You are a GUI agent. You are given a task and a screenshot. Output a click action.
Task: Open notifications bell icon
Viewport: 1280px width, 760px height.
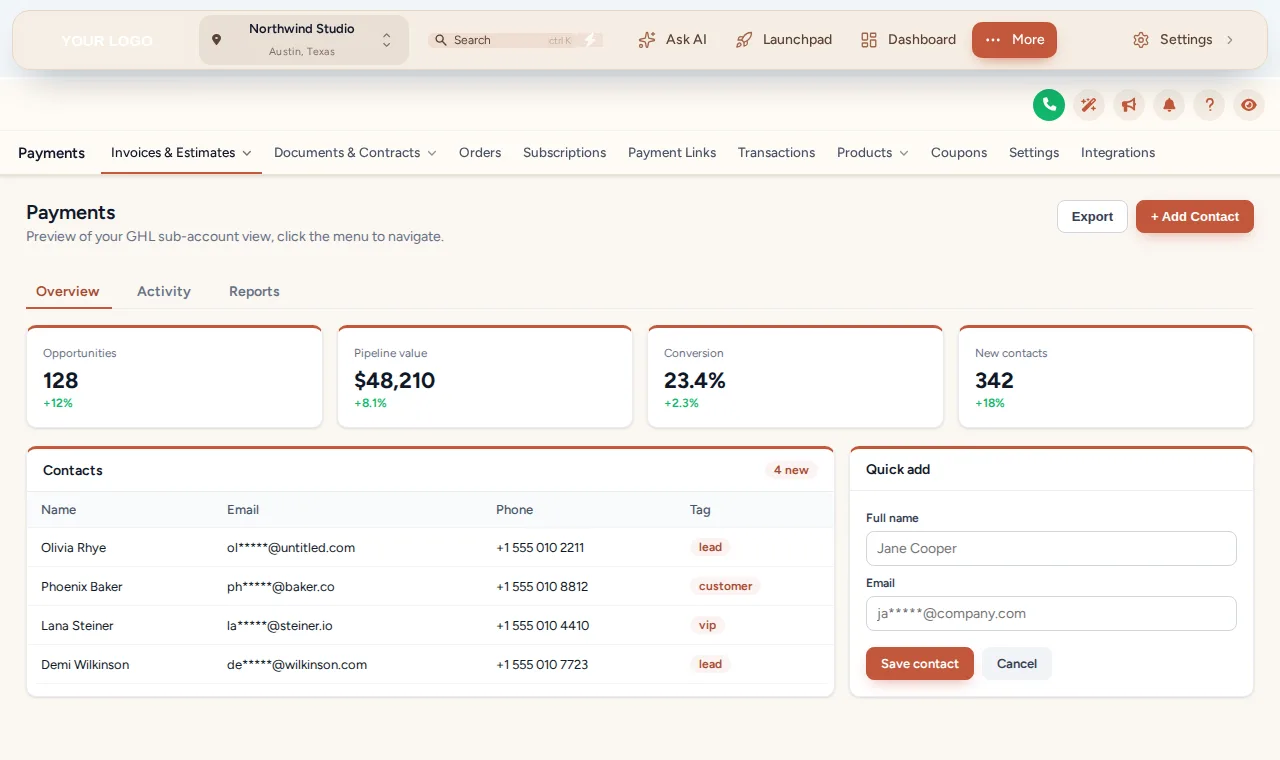(1169, 105)
